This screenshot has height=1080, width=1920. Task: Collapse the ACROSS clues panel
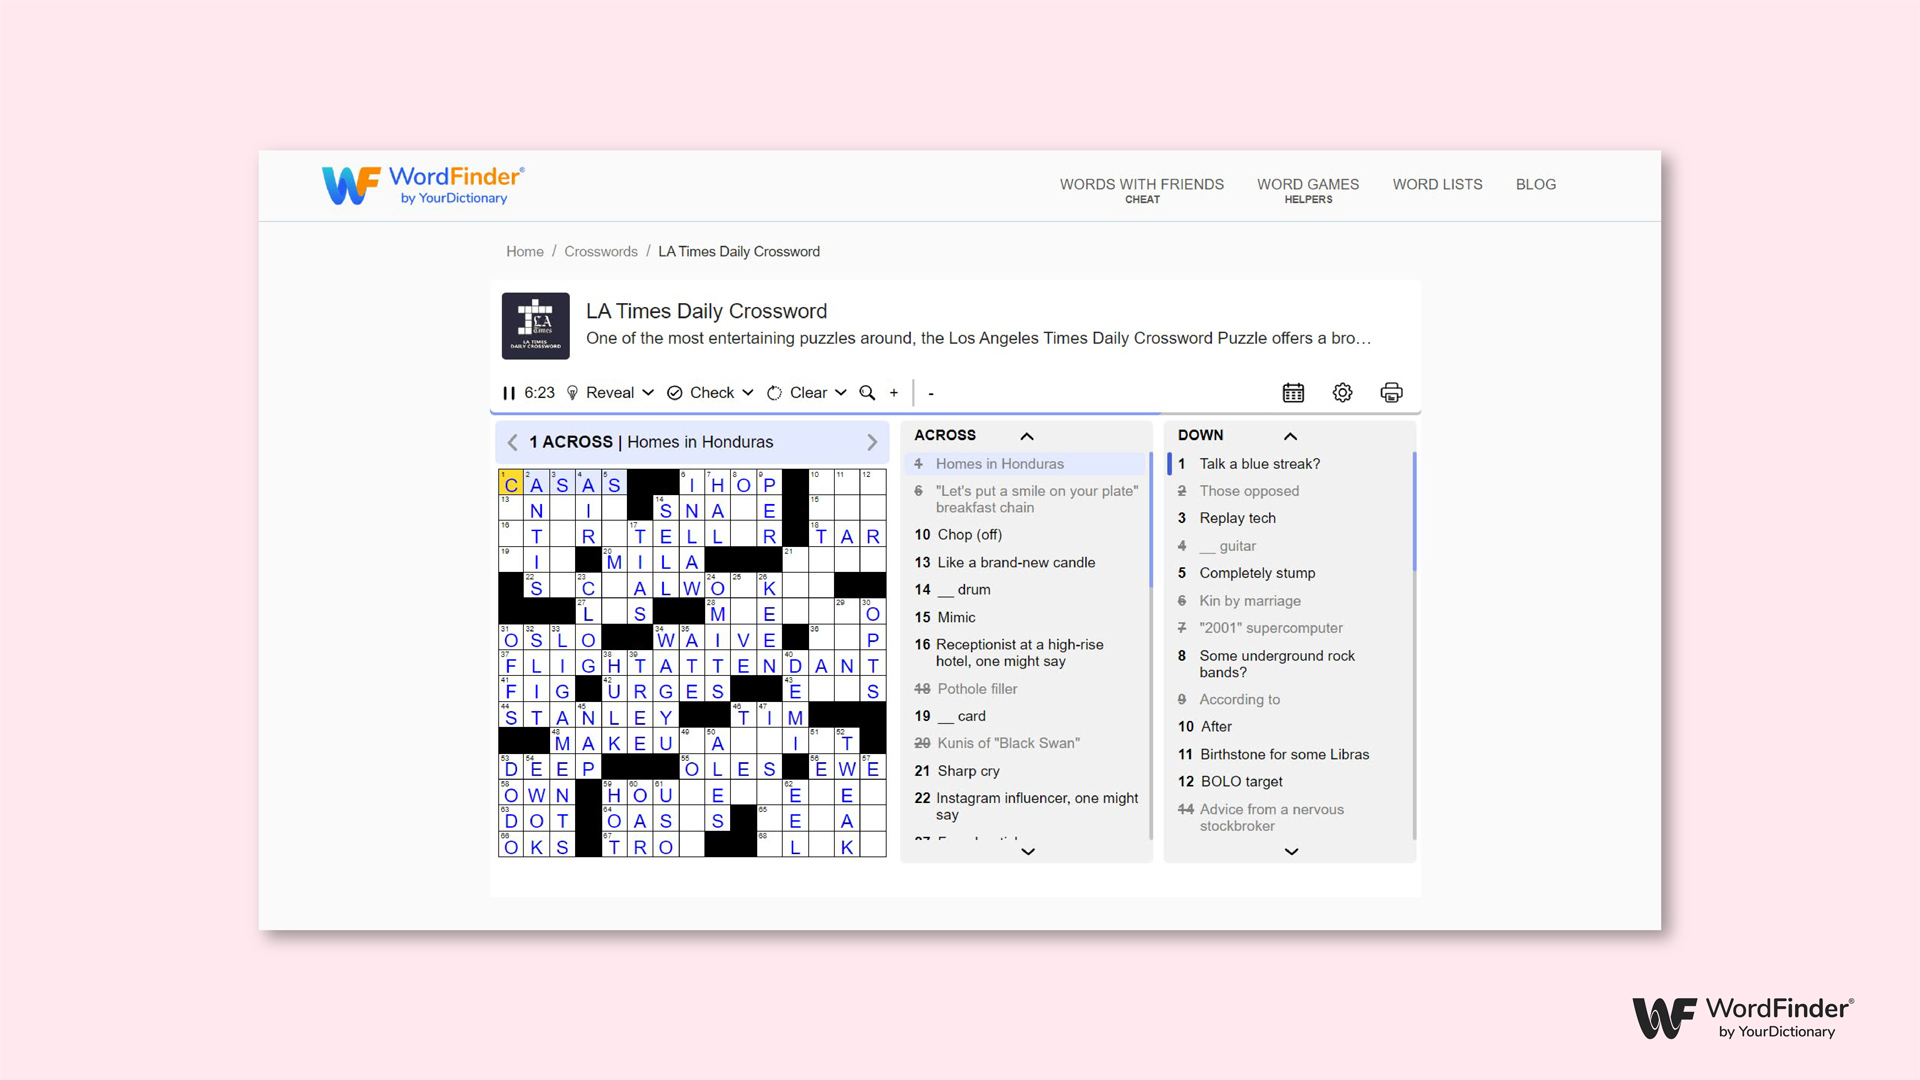point(1027,435)
